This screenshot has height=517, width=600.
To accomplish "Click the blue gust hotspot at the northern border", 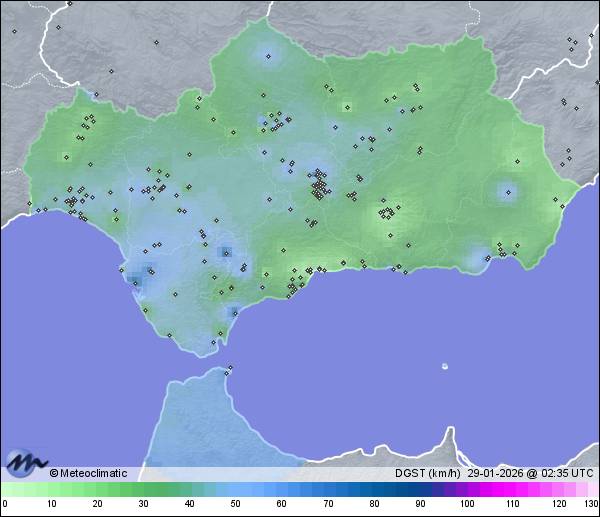I will tap(267, 54).
